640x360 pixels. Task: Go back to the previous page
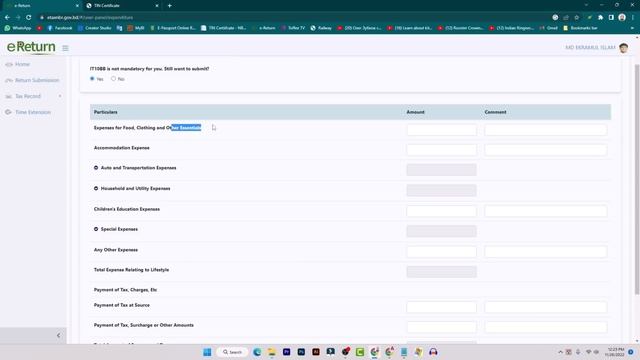[7, 18]
